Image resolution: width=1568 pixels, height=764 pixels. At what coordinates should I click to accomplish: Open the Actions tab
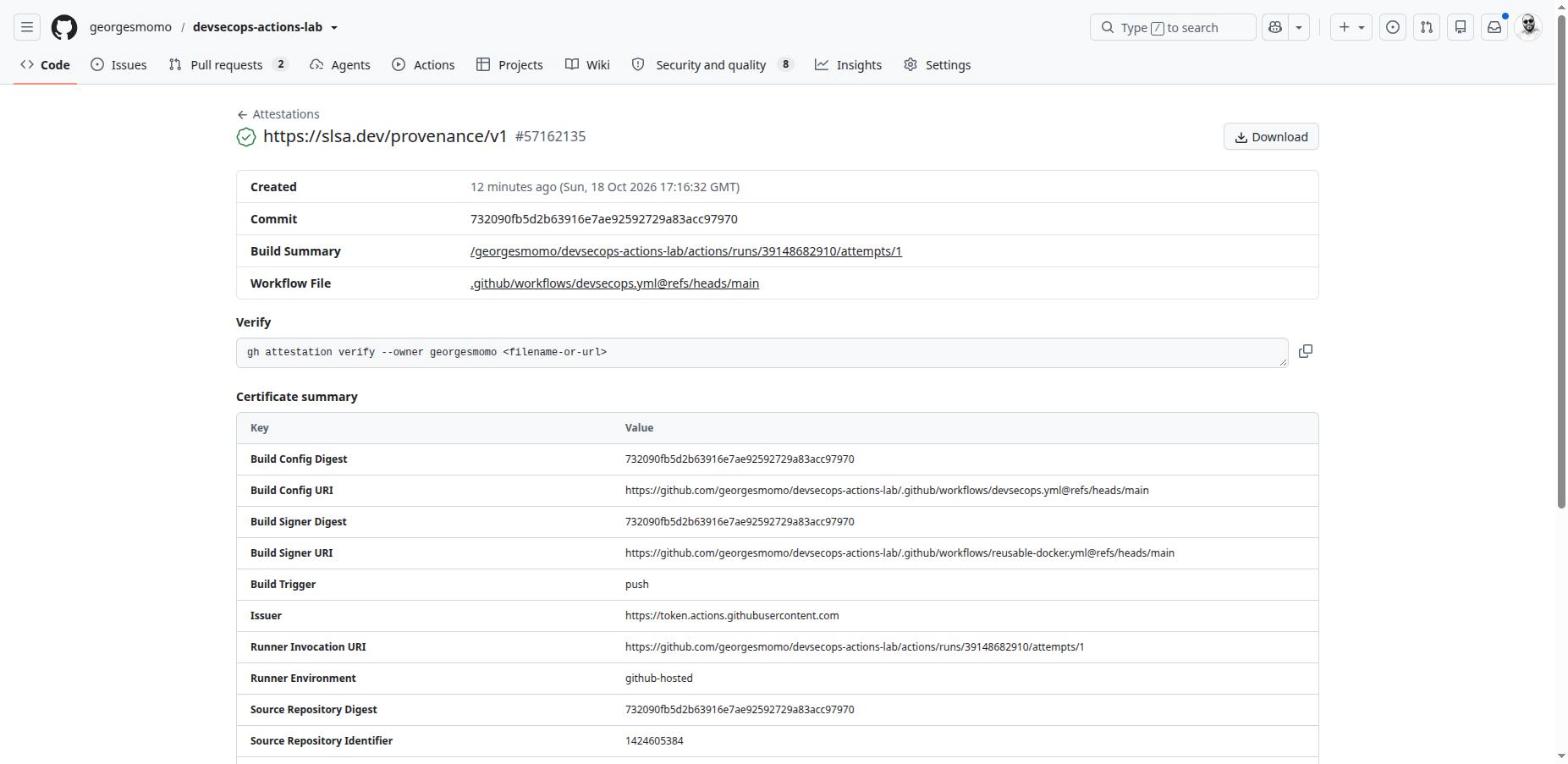tap(423, 65)
